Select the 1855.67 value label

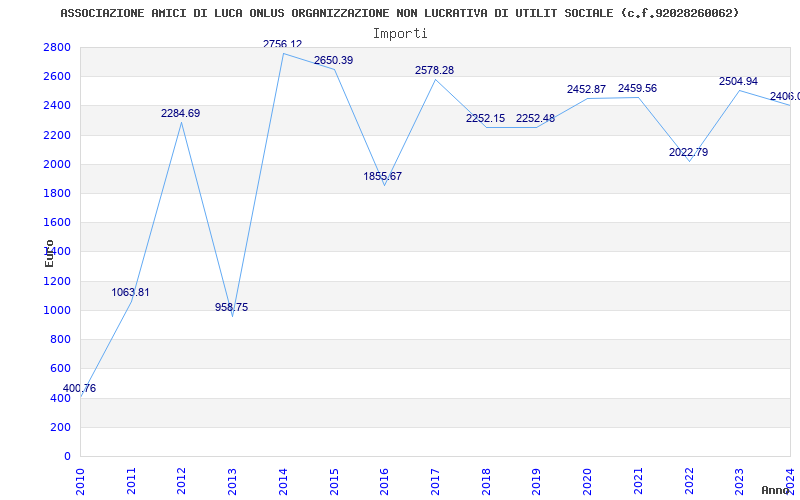(383, 176)
